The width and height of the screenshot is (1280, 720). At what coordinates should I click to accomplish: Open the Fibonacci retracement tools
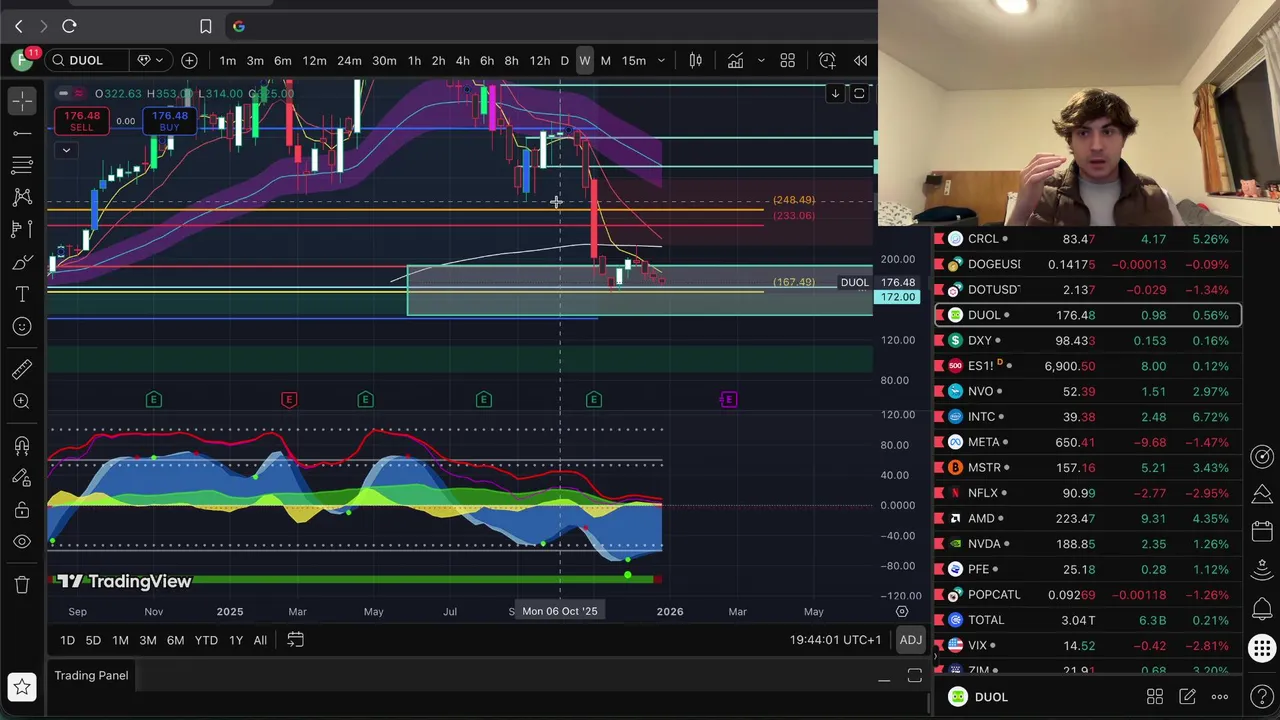click(x=22, y=165)
